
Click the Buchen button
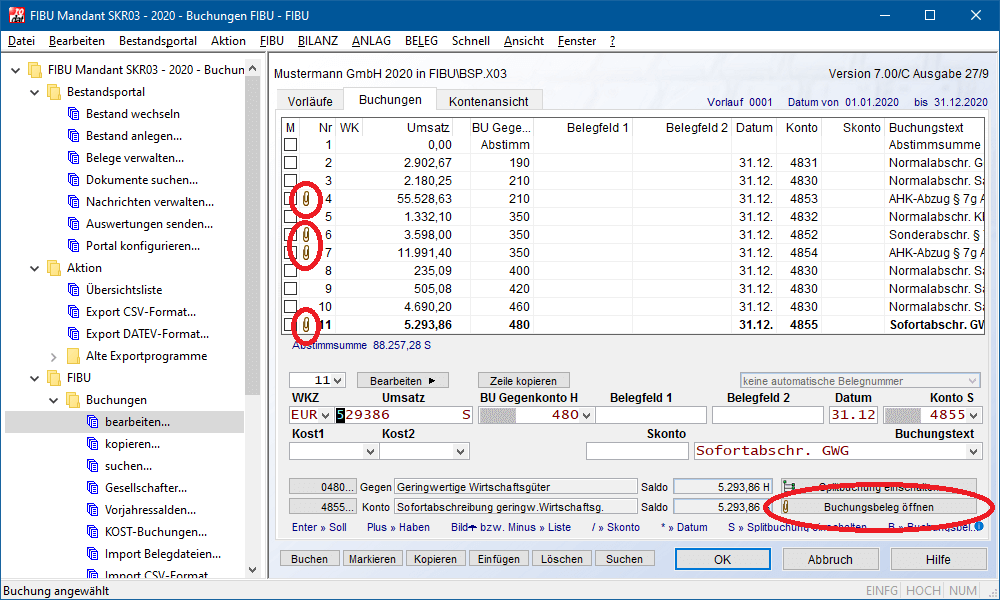(x=309, y=559)
